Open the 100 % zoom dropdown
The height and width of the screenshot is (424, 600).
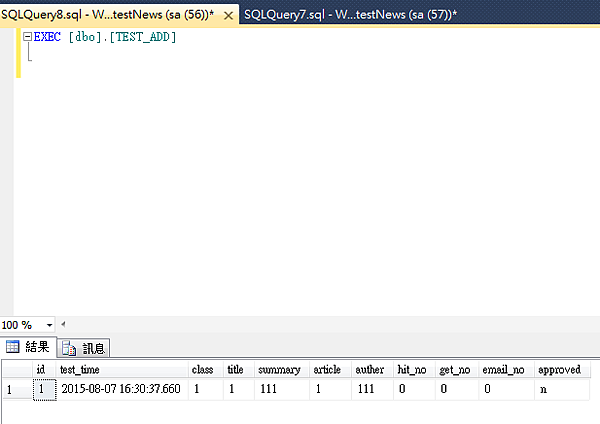49,325
